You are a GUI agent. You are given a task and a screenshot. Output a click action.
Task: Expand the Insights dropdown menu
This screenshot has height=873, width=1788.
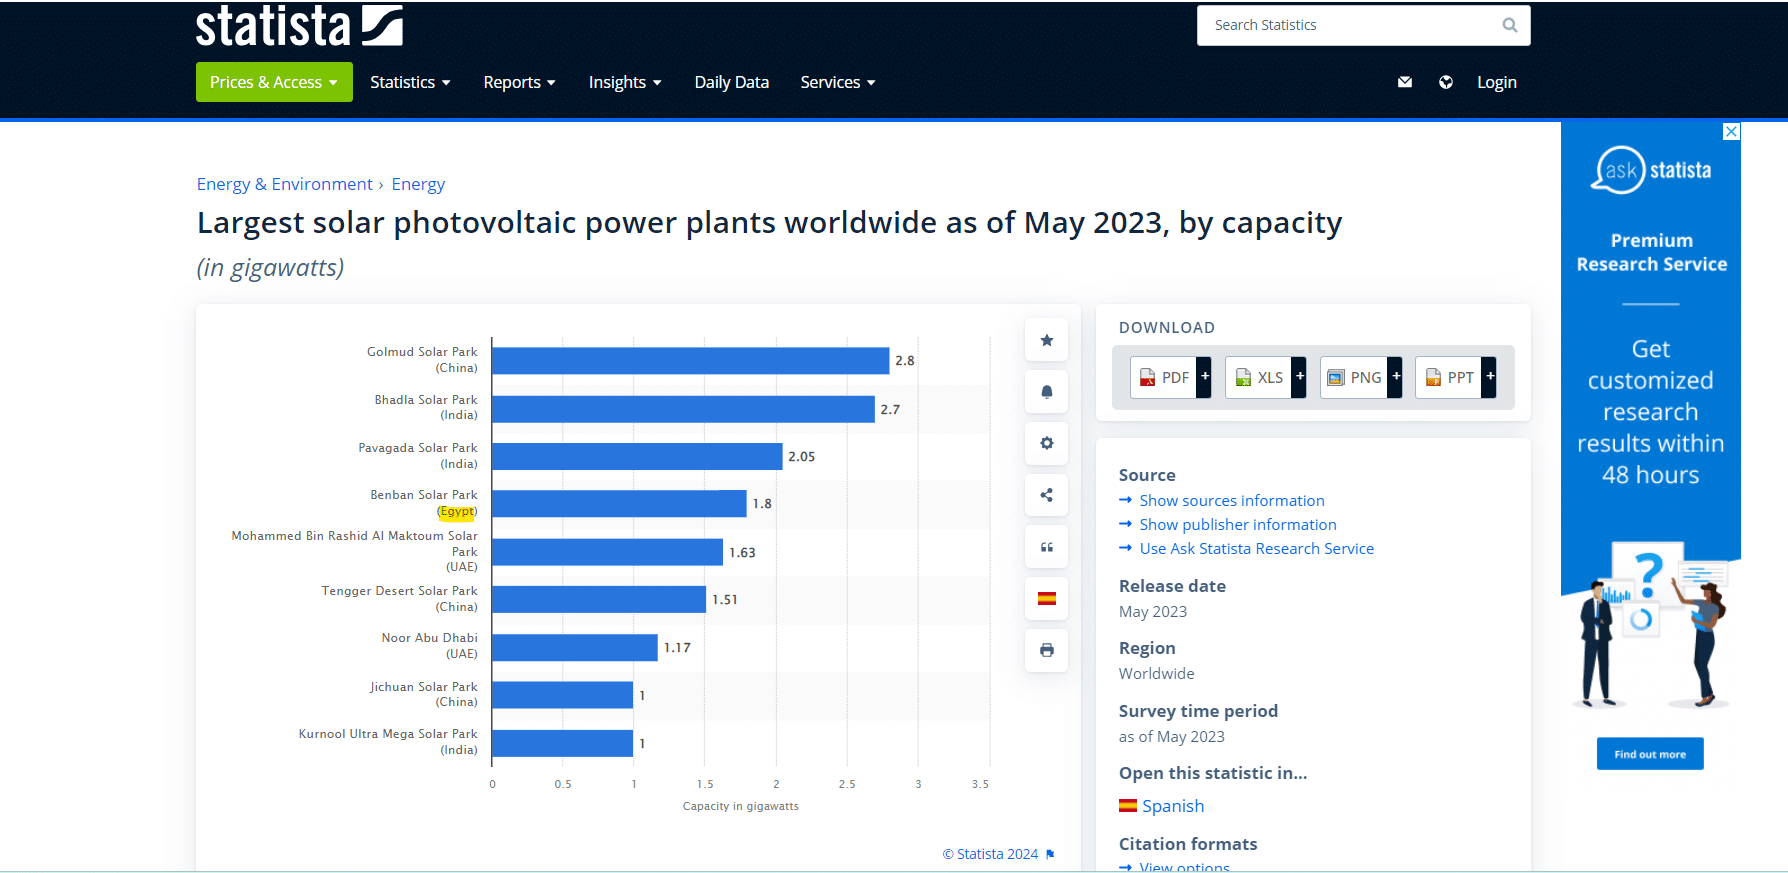[x=624, y=82]
